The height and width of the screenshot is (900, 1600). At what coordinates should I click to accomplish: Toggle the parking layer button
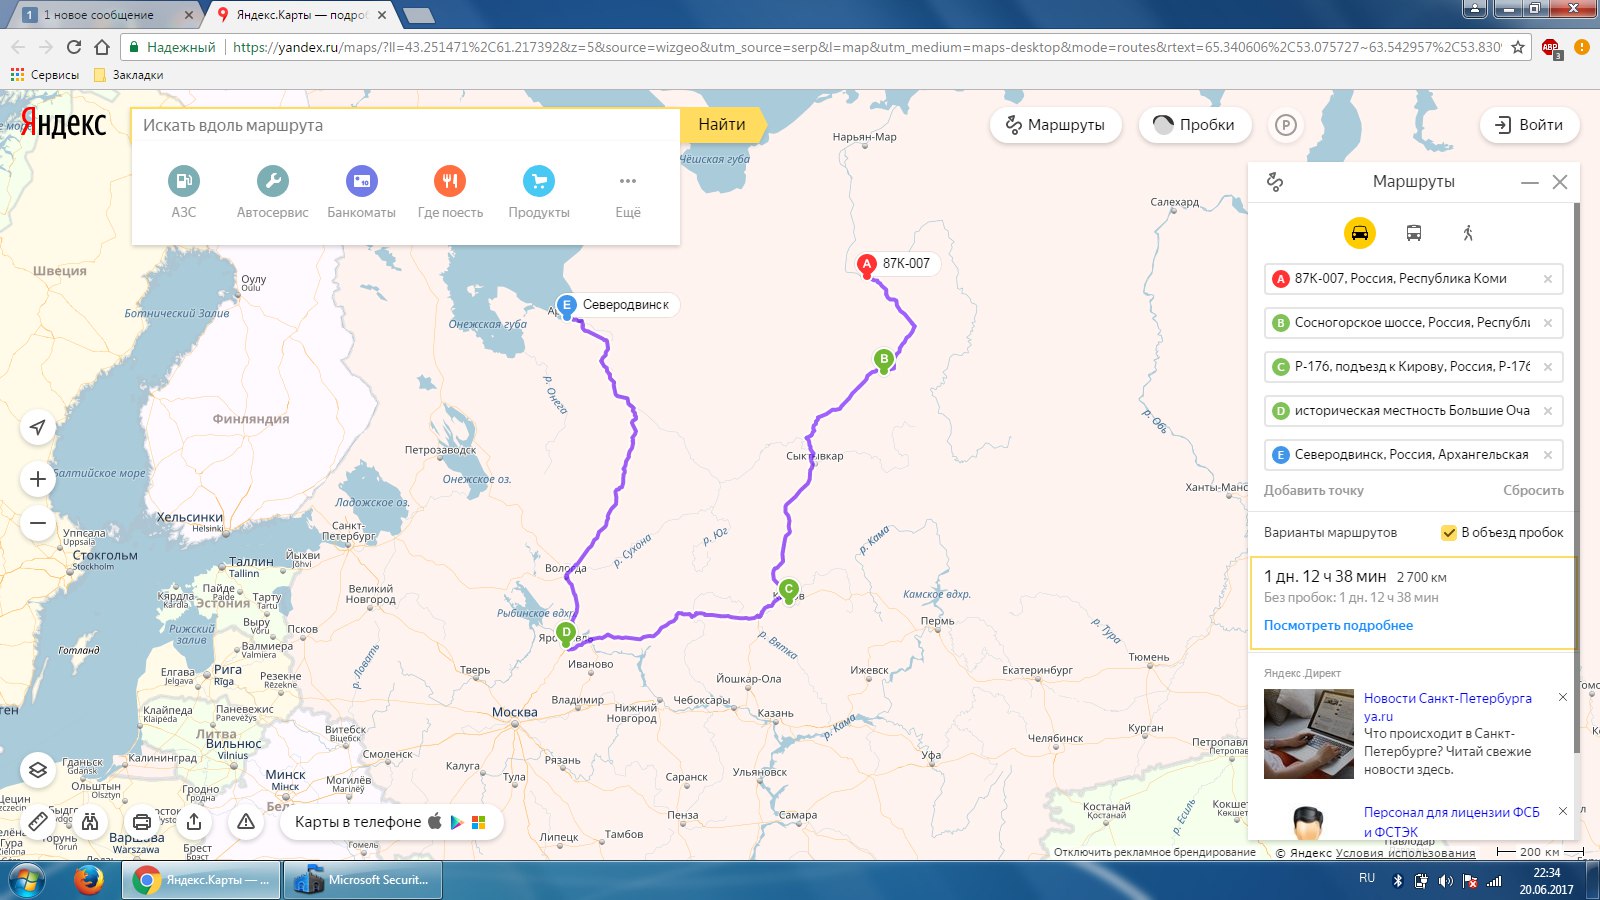tap(1286, 125)
